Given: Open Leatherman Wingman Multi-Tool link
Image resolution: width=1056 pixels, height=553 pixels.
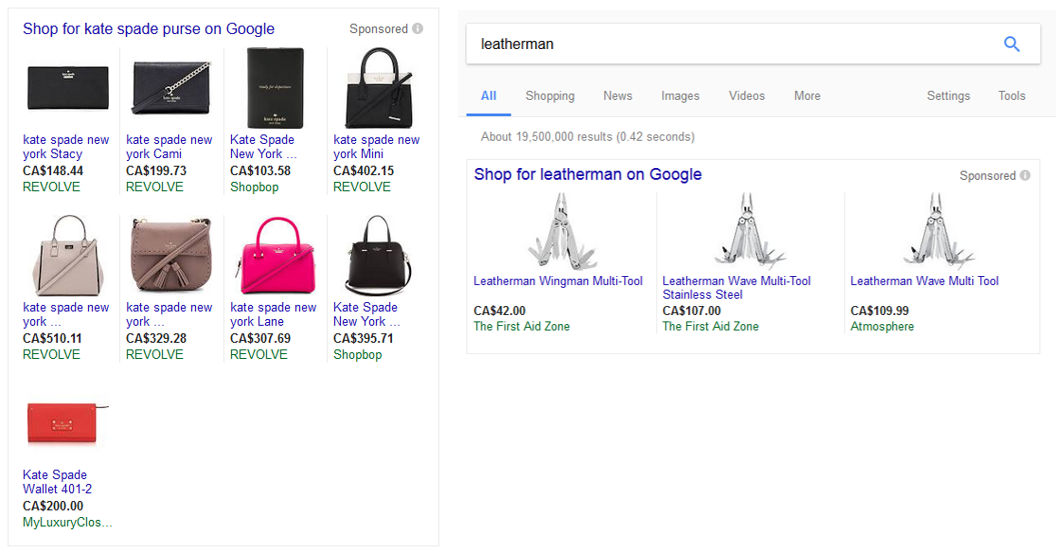Looking at the screenshot, I should (x=558, y=281).
